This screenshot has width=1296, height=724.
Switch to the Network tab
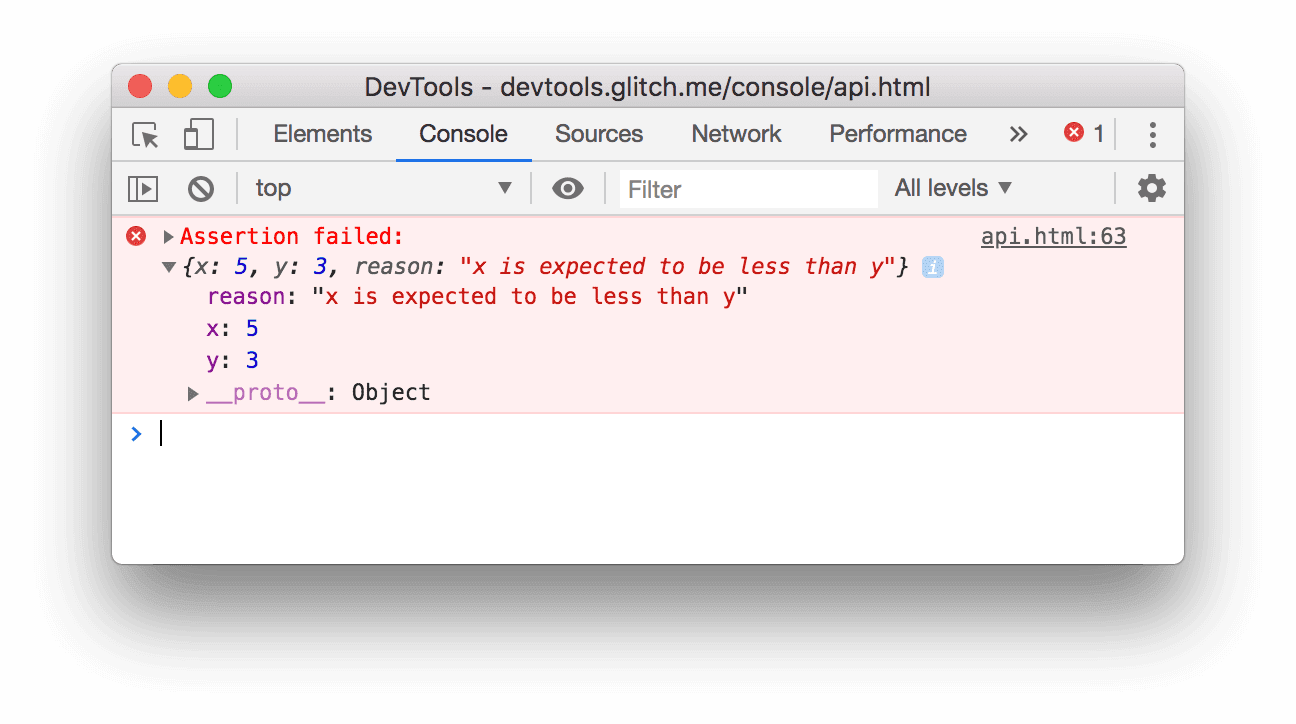[736, 134]
